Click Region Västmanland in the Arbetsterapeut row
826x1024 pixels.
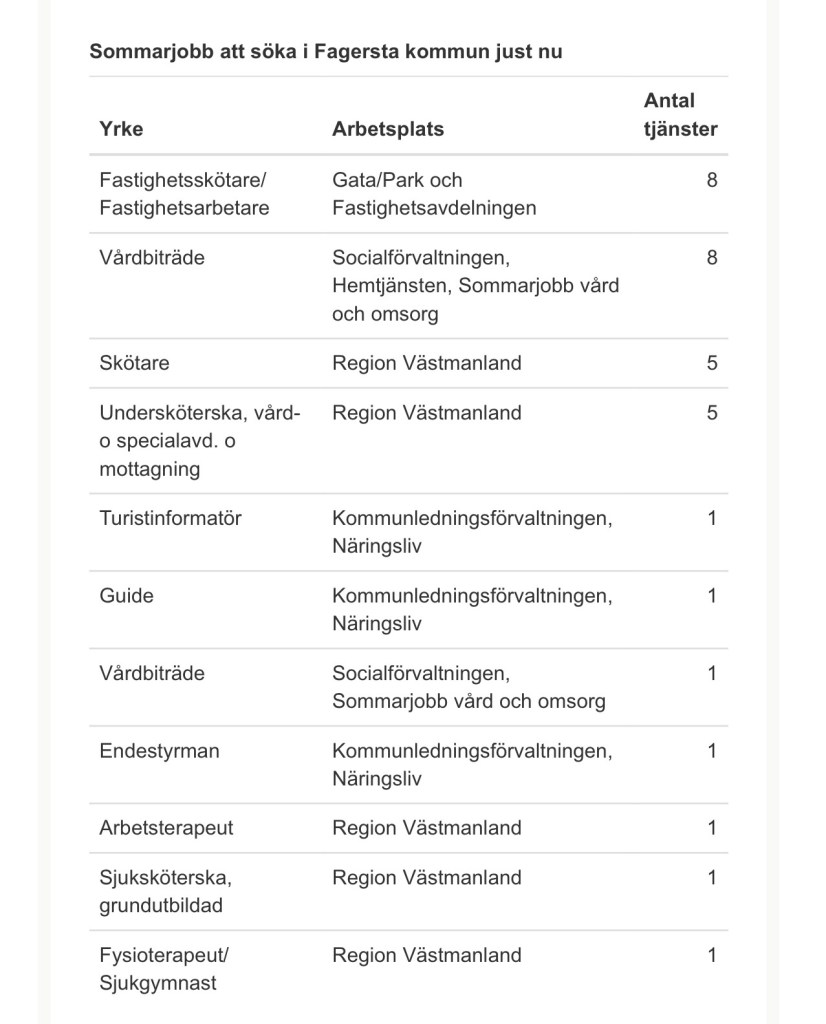click(426, 828)
